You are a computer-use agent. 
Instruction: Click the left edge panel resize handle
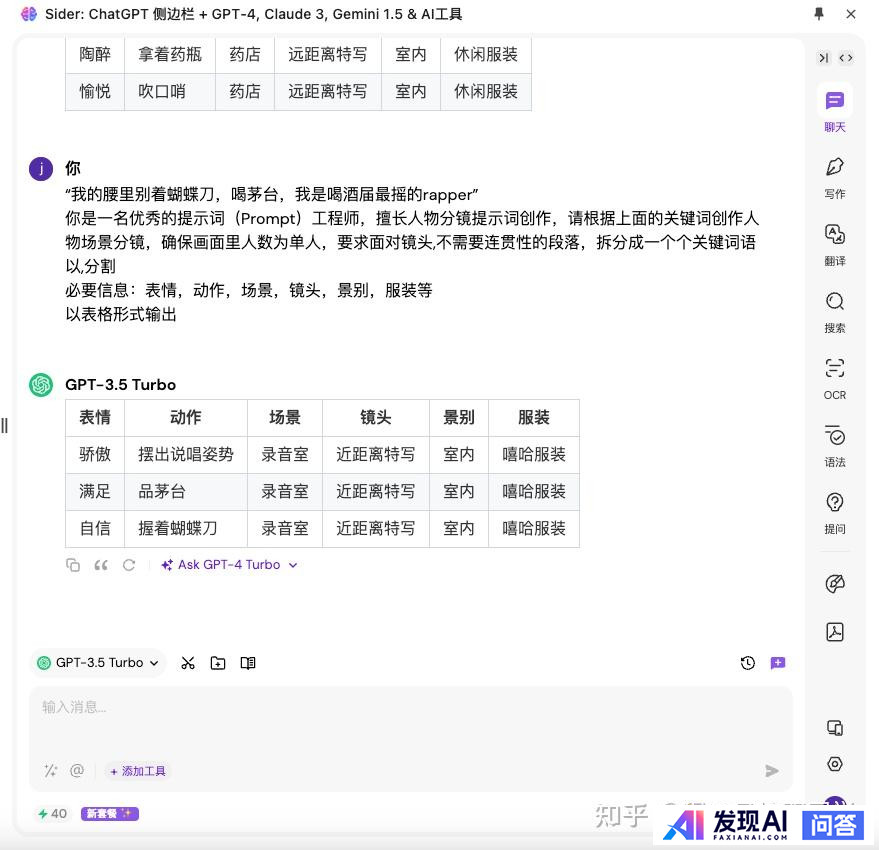tap(4, 426)
